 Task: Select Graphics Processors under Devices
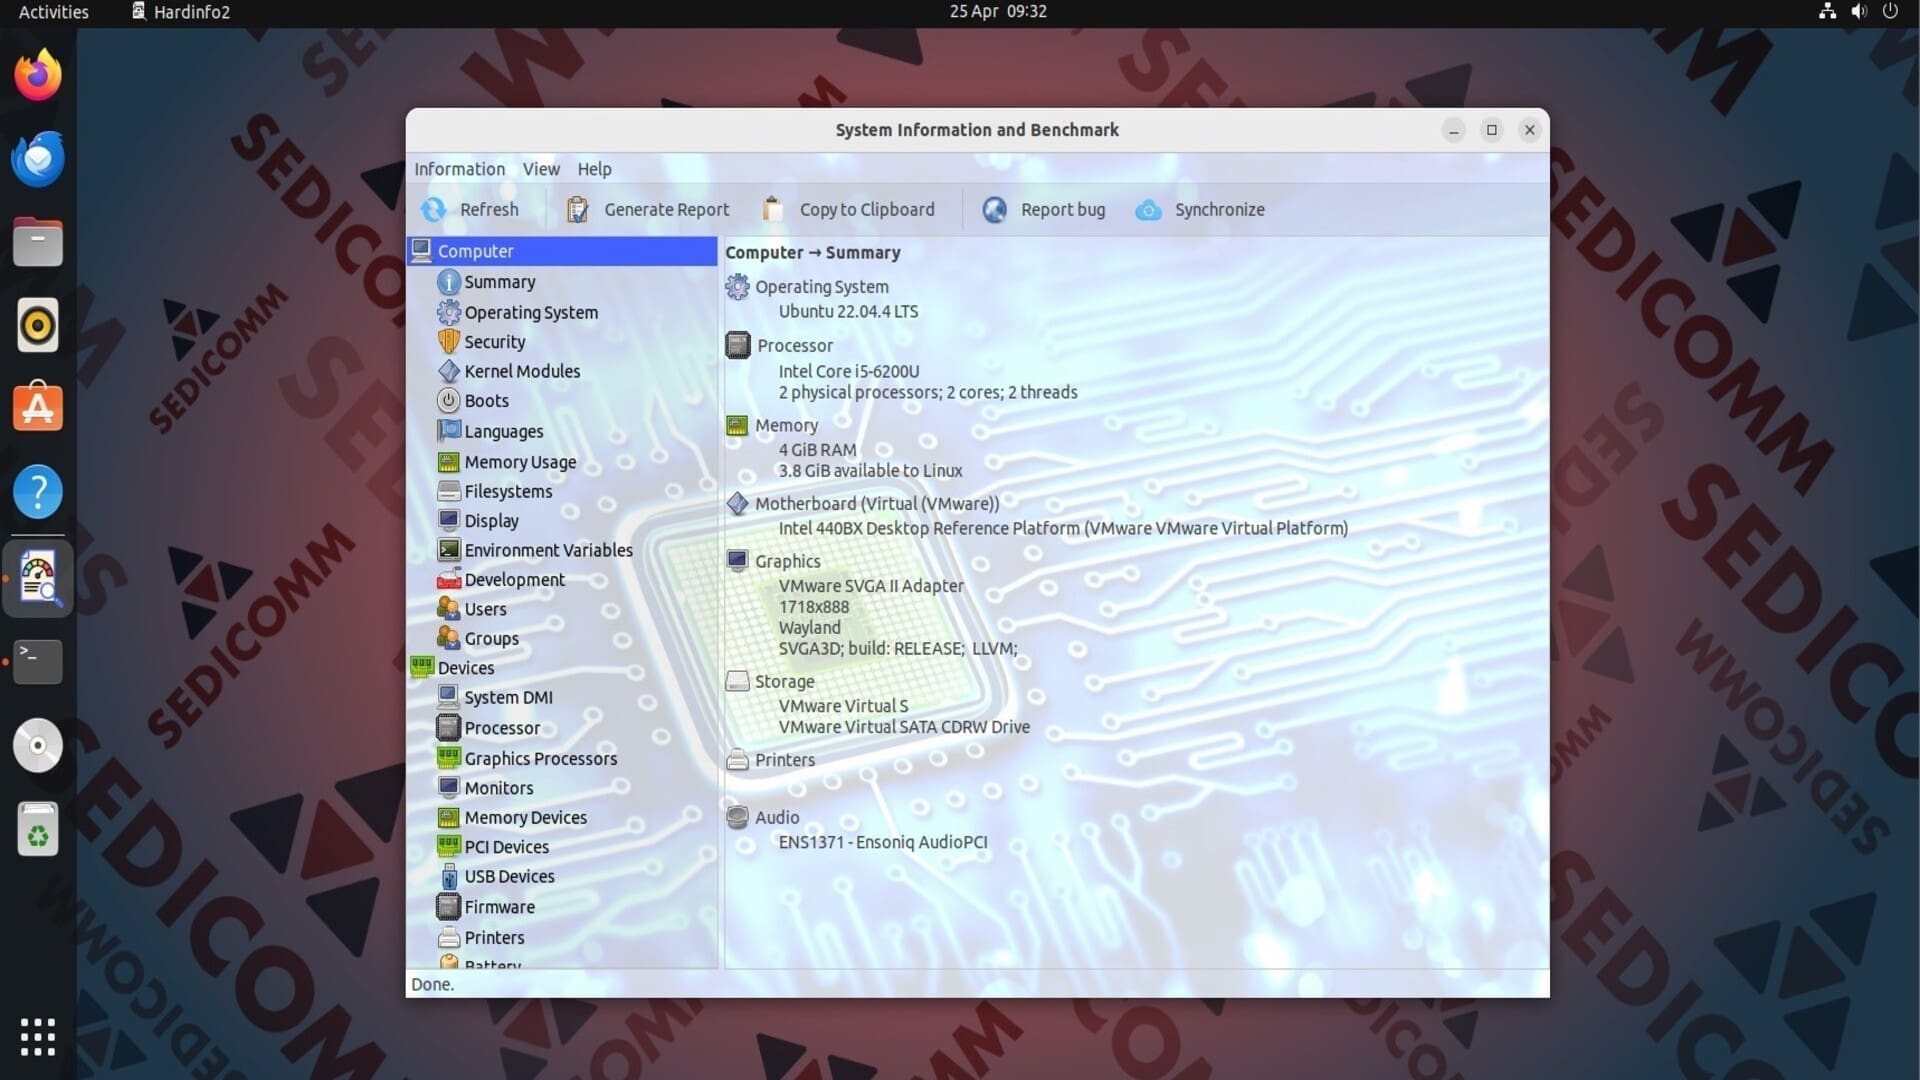coord(540,759)
